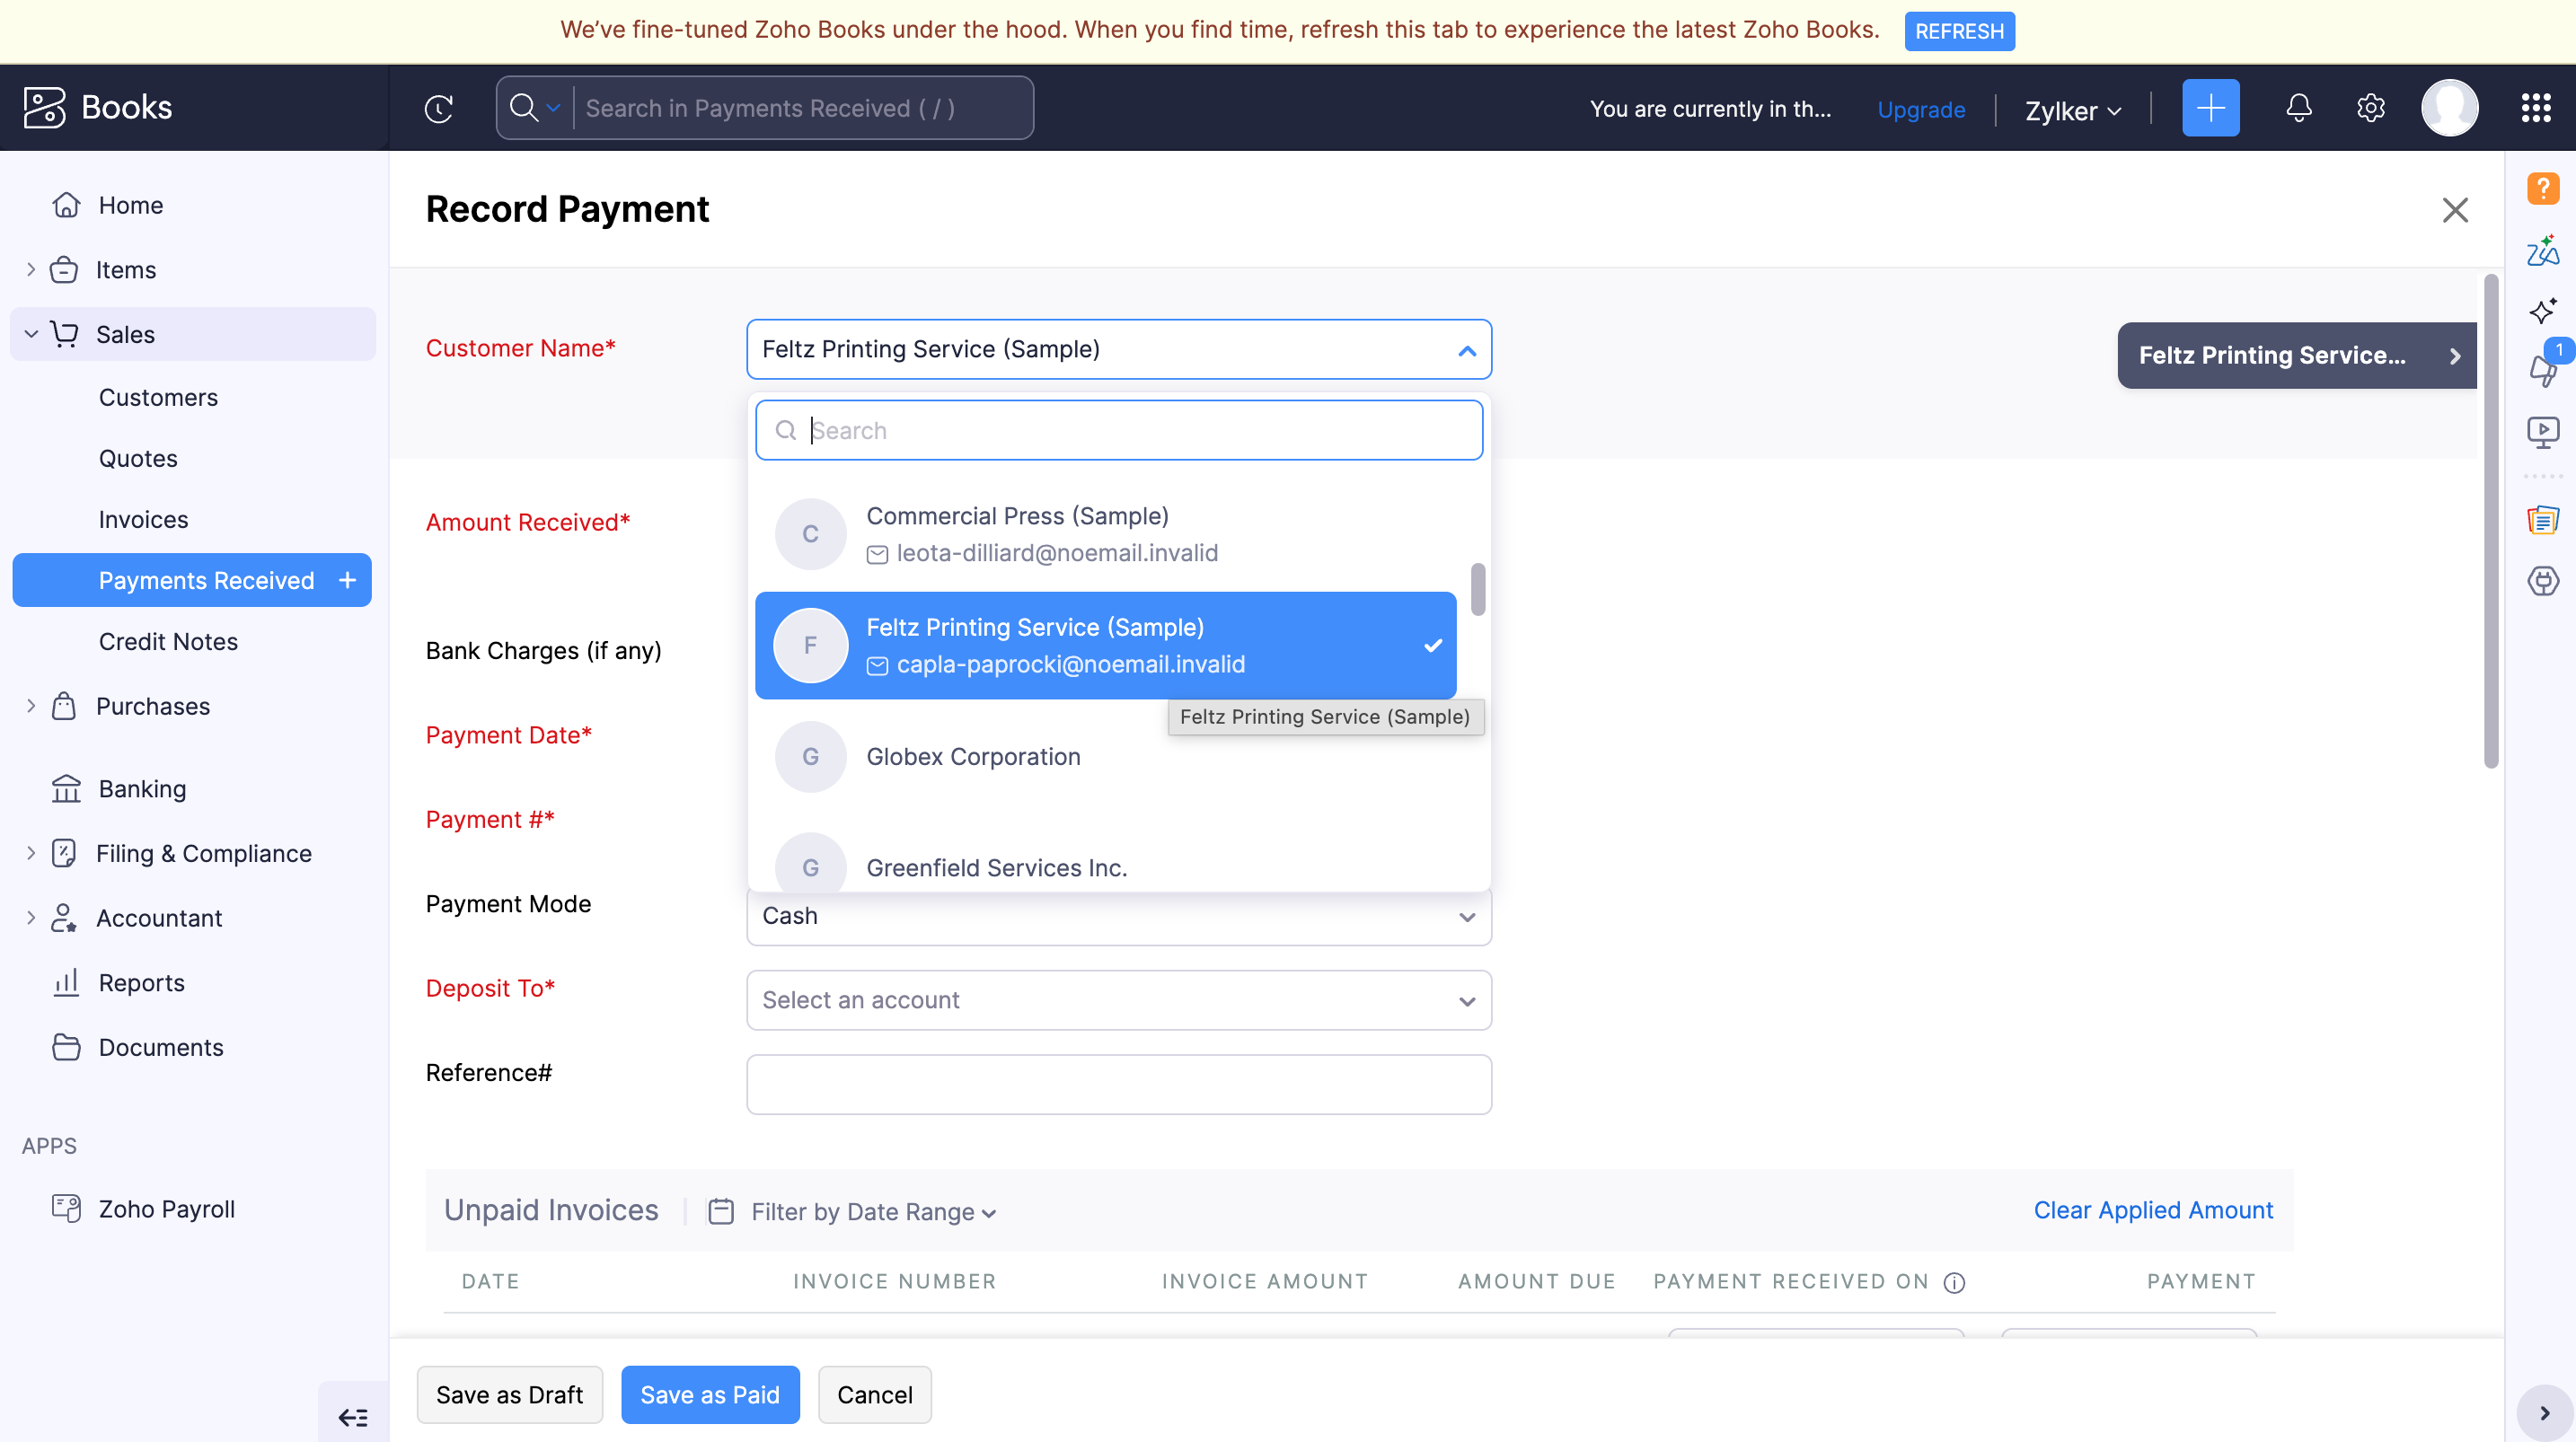The image size is (2576, 1442).
Task: Expand Filter by Date Range dropdown
Action: (872, 1212)
